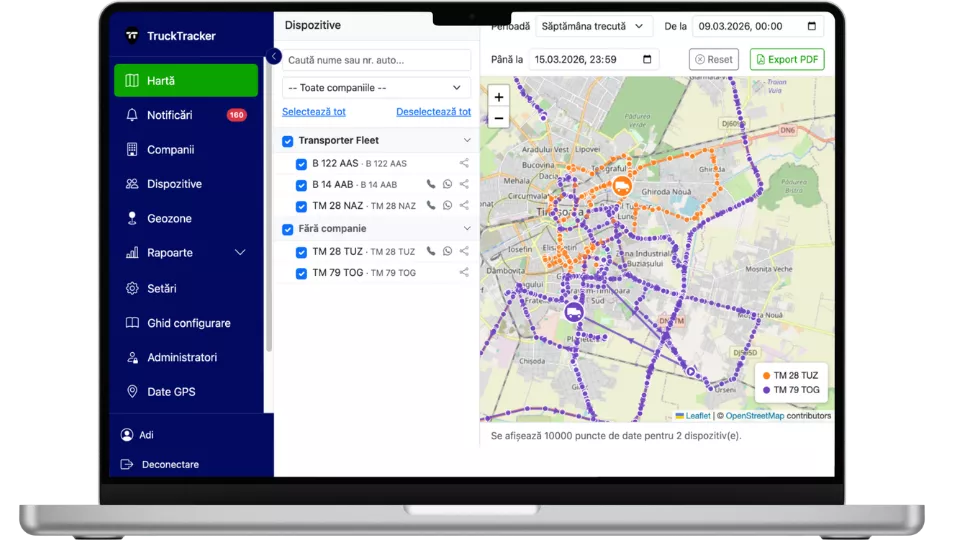Share the TM 28 NAZ device
Viewport: 960px width, 540px height.
tap(464, 205)
